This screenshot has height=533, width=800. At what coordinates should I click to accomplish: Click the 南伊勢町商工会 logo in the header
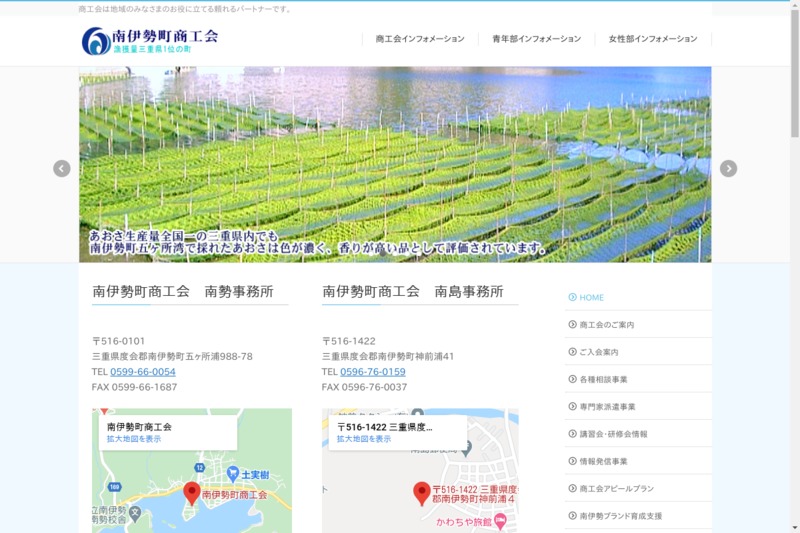tap(150, 41)
